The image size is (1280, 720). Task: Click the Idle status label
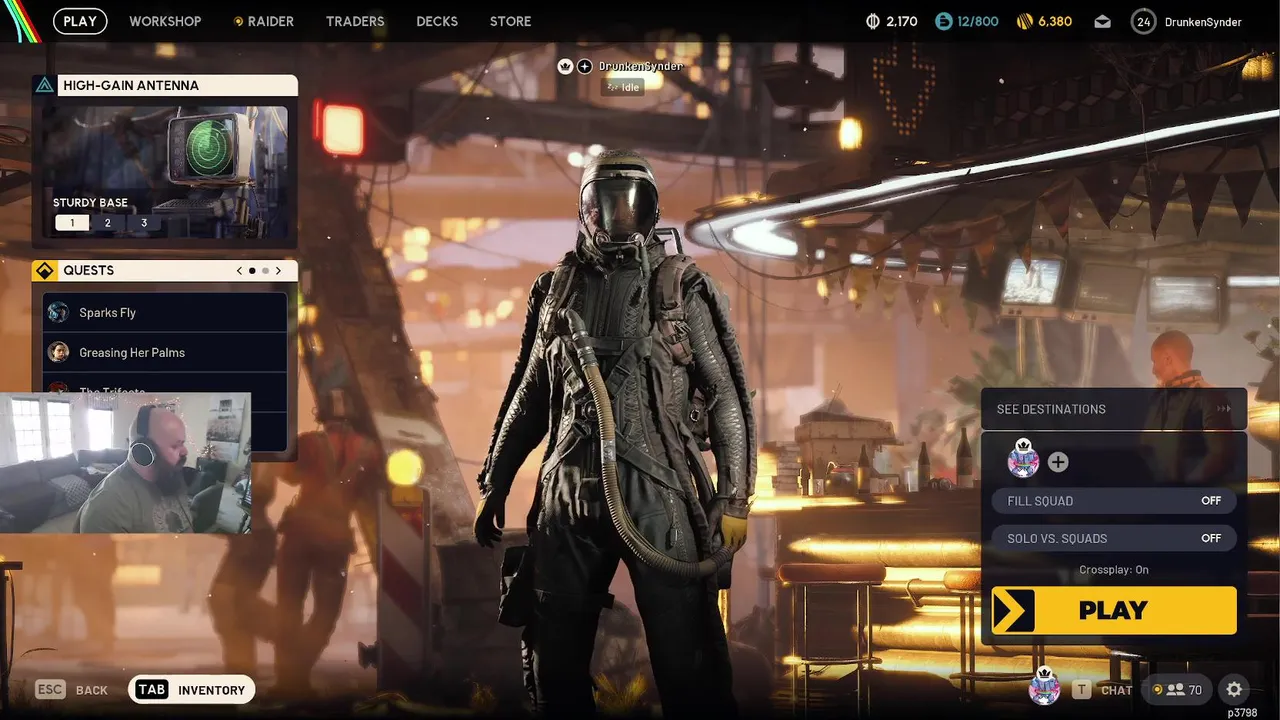pos(622,87)
